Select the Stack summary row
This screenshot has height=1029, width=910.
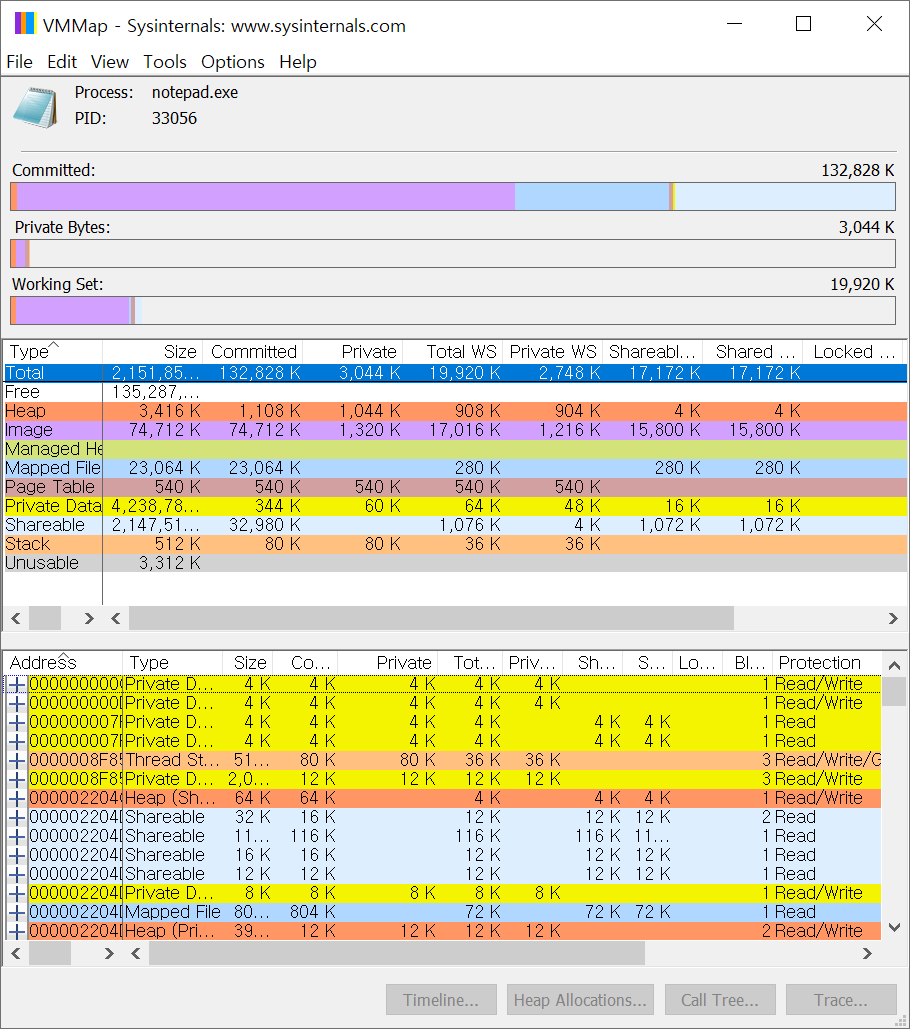455,544
